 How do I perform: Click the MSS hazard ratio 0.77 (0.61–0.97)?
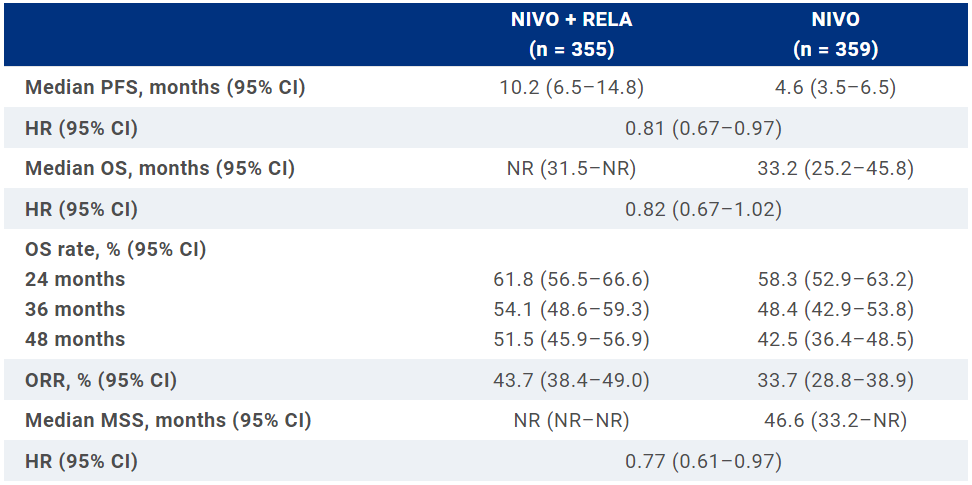703,462
